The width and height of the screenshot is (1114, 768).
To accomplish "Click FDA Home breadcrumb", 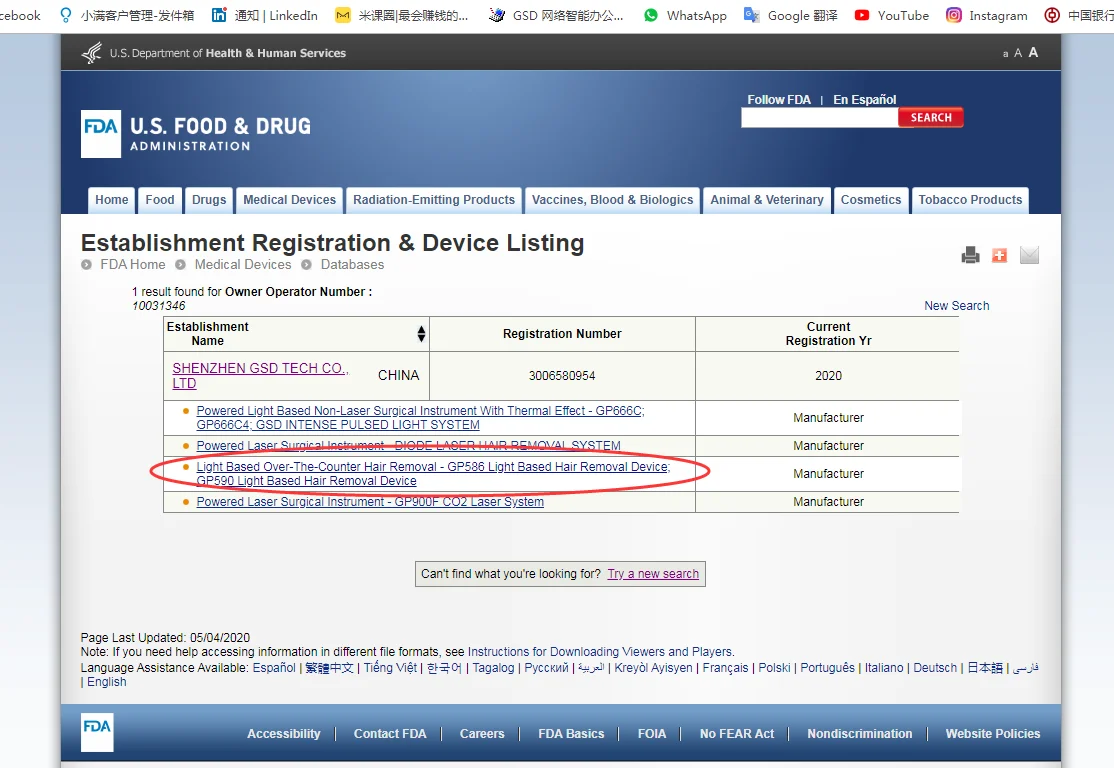I will coord(132,264).
